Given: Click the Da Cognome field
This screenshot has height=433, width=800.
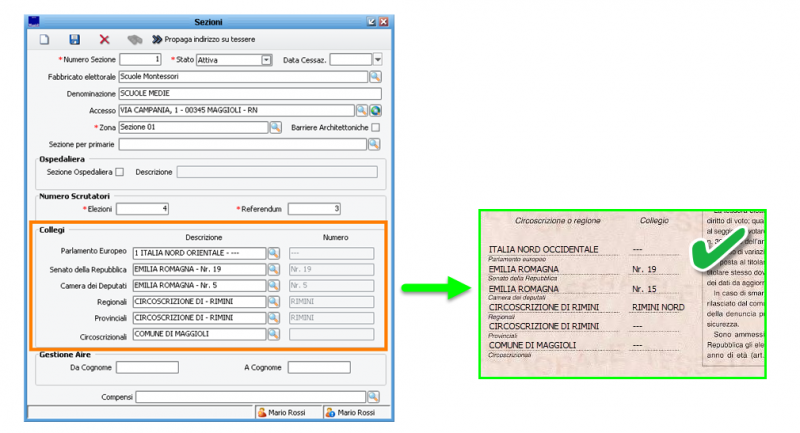Looking at the screenshot, I should [x=147, y=367].
